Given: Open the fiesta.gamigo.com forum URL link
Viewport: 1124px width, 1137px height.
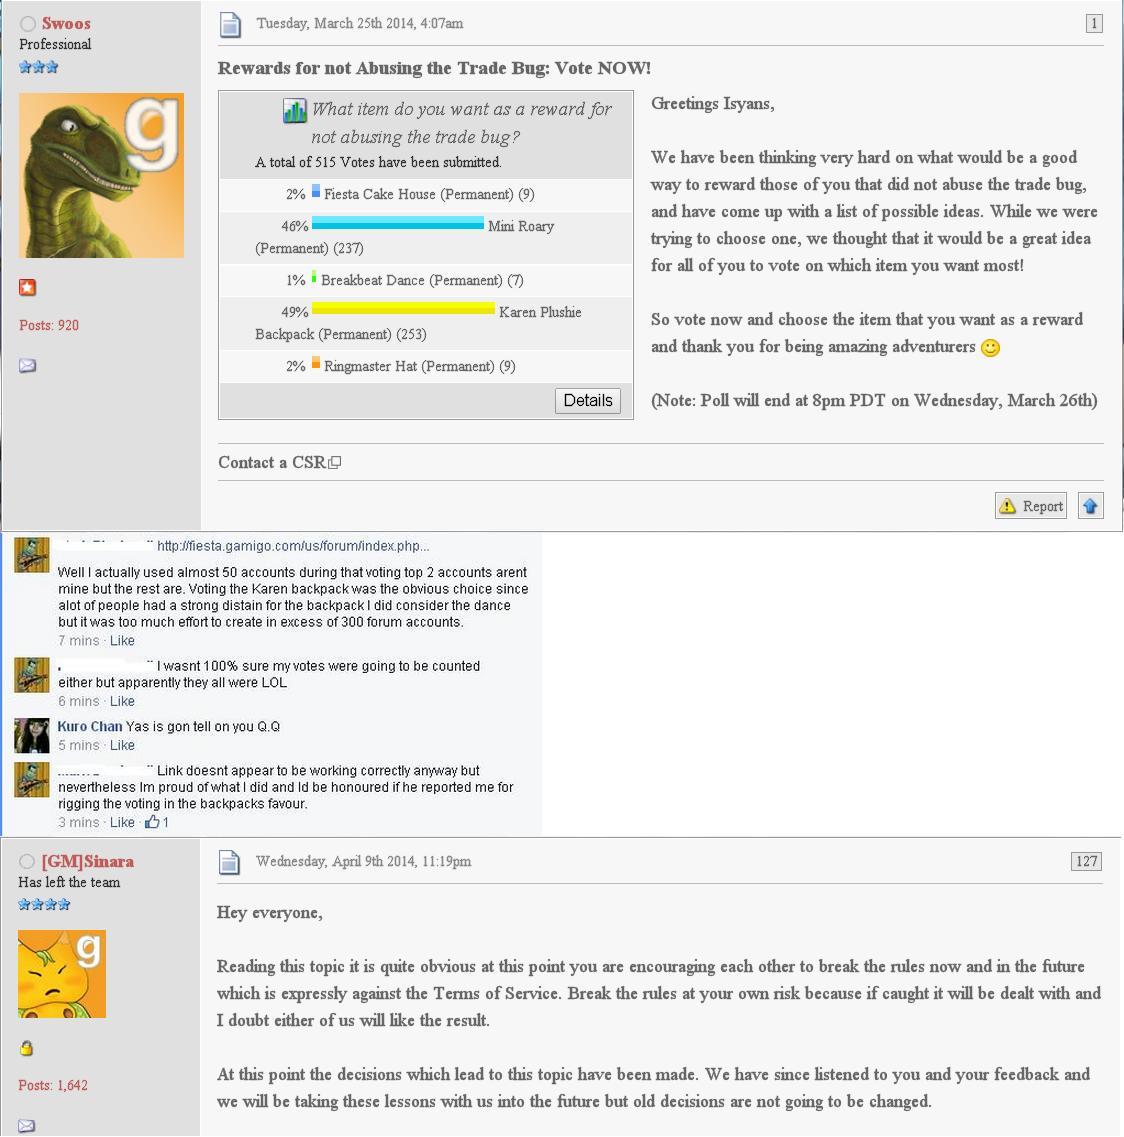Looking at the screenshot, I should [x=293, y=546].
